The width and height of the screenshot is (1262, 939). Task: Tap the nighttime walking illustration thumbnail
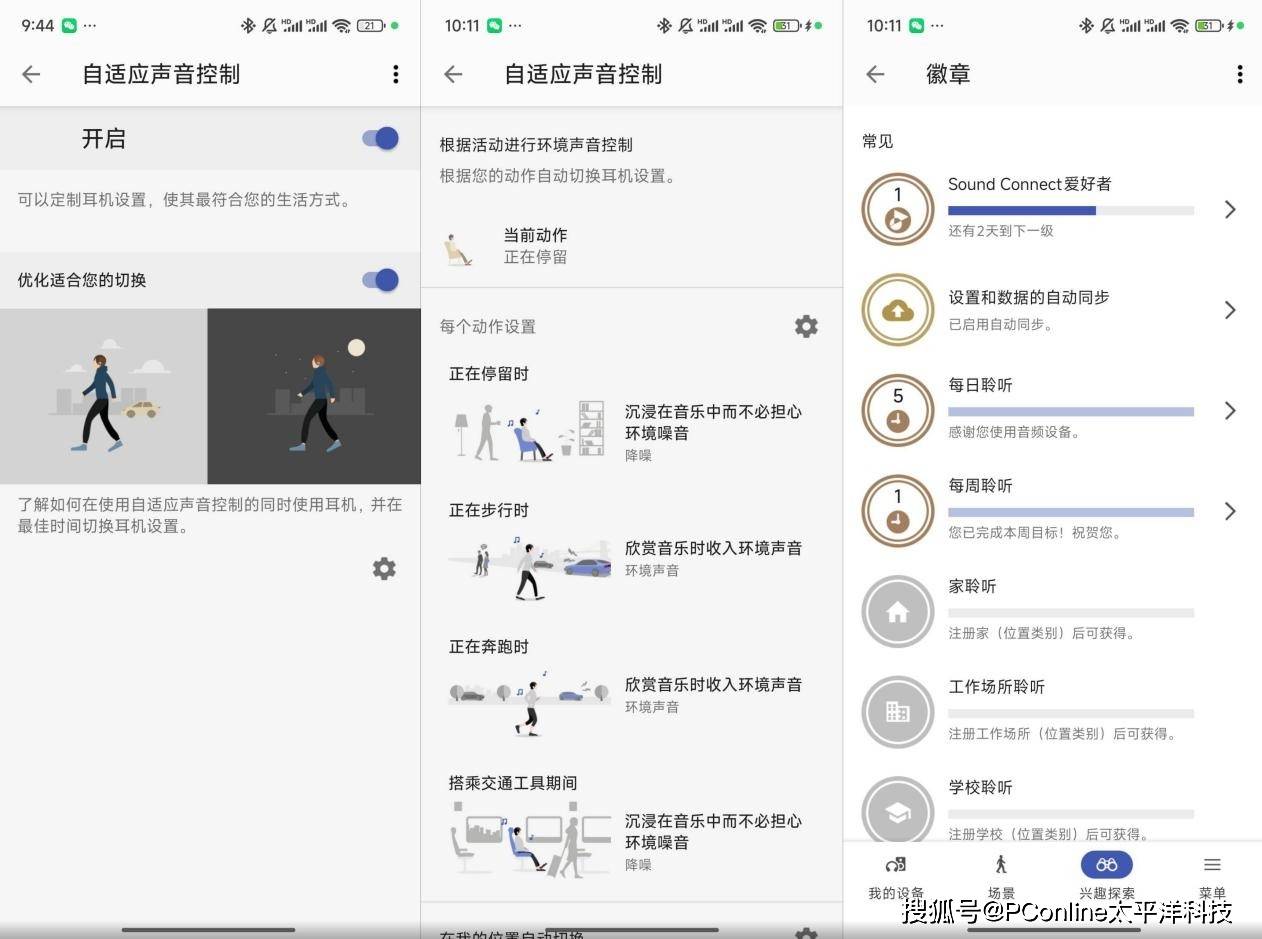point(314,396)
